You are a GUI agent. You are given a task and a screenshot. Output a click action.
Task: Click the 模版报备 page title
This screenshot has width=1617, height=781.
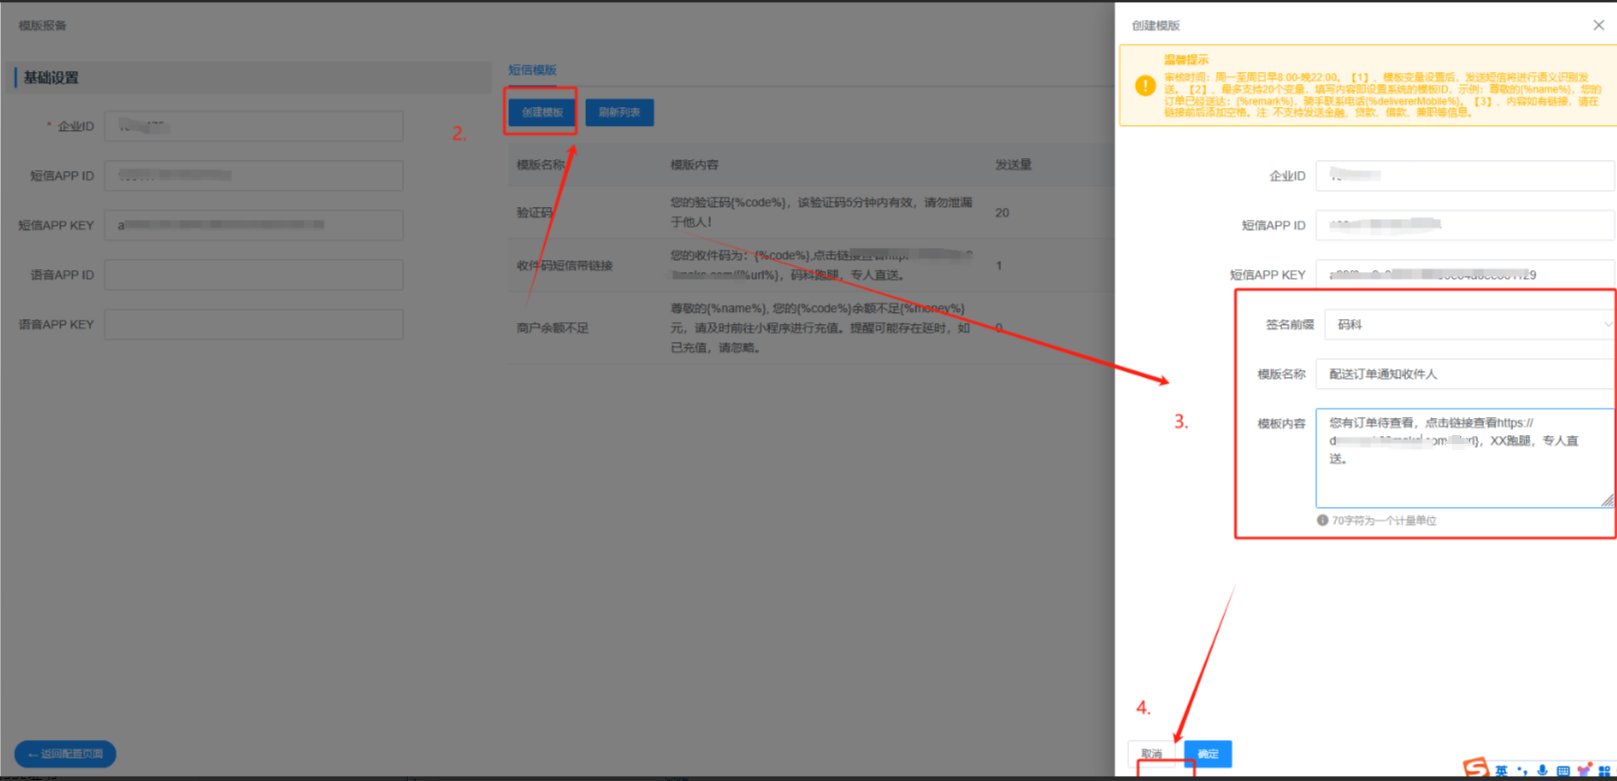(x=42, y=25)
